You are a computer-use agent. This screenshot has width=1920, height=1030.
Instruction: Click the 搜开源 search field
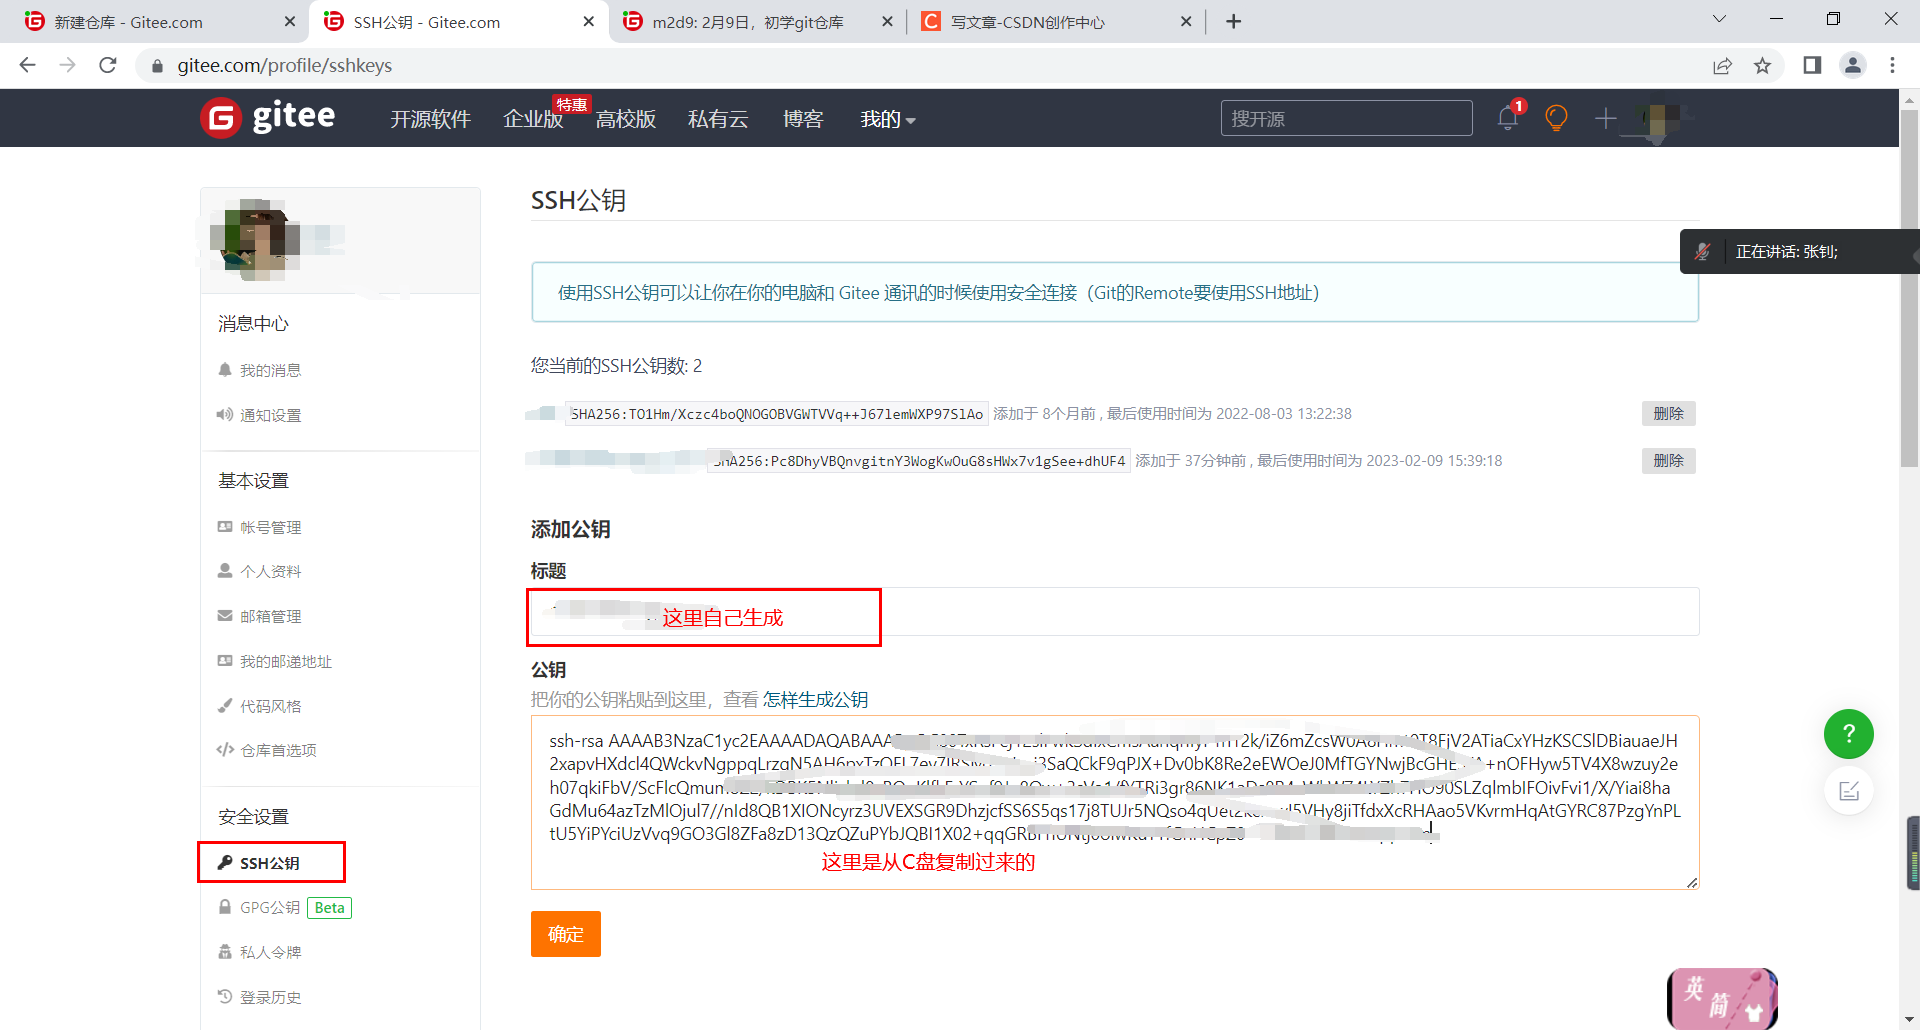[1345, 117]
